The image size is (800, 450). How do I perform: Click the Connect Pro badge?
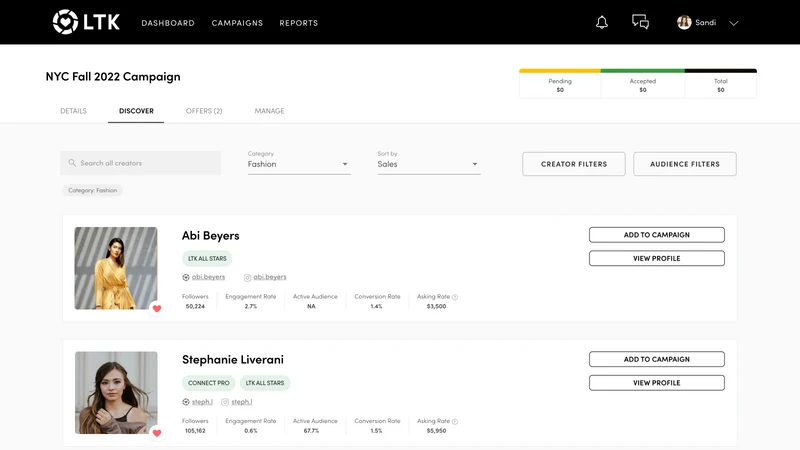click(x=209, y=383)
